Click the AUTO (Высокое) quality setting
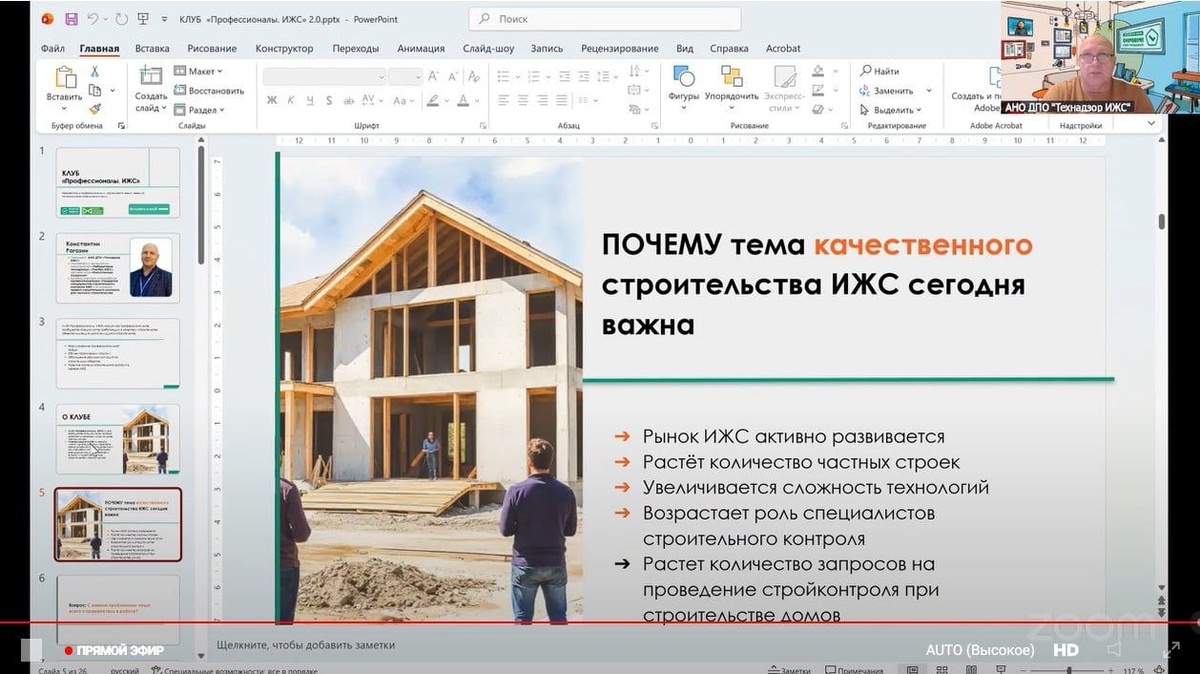1200x674 pixels. pos(980,650)
